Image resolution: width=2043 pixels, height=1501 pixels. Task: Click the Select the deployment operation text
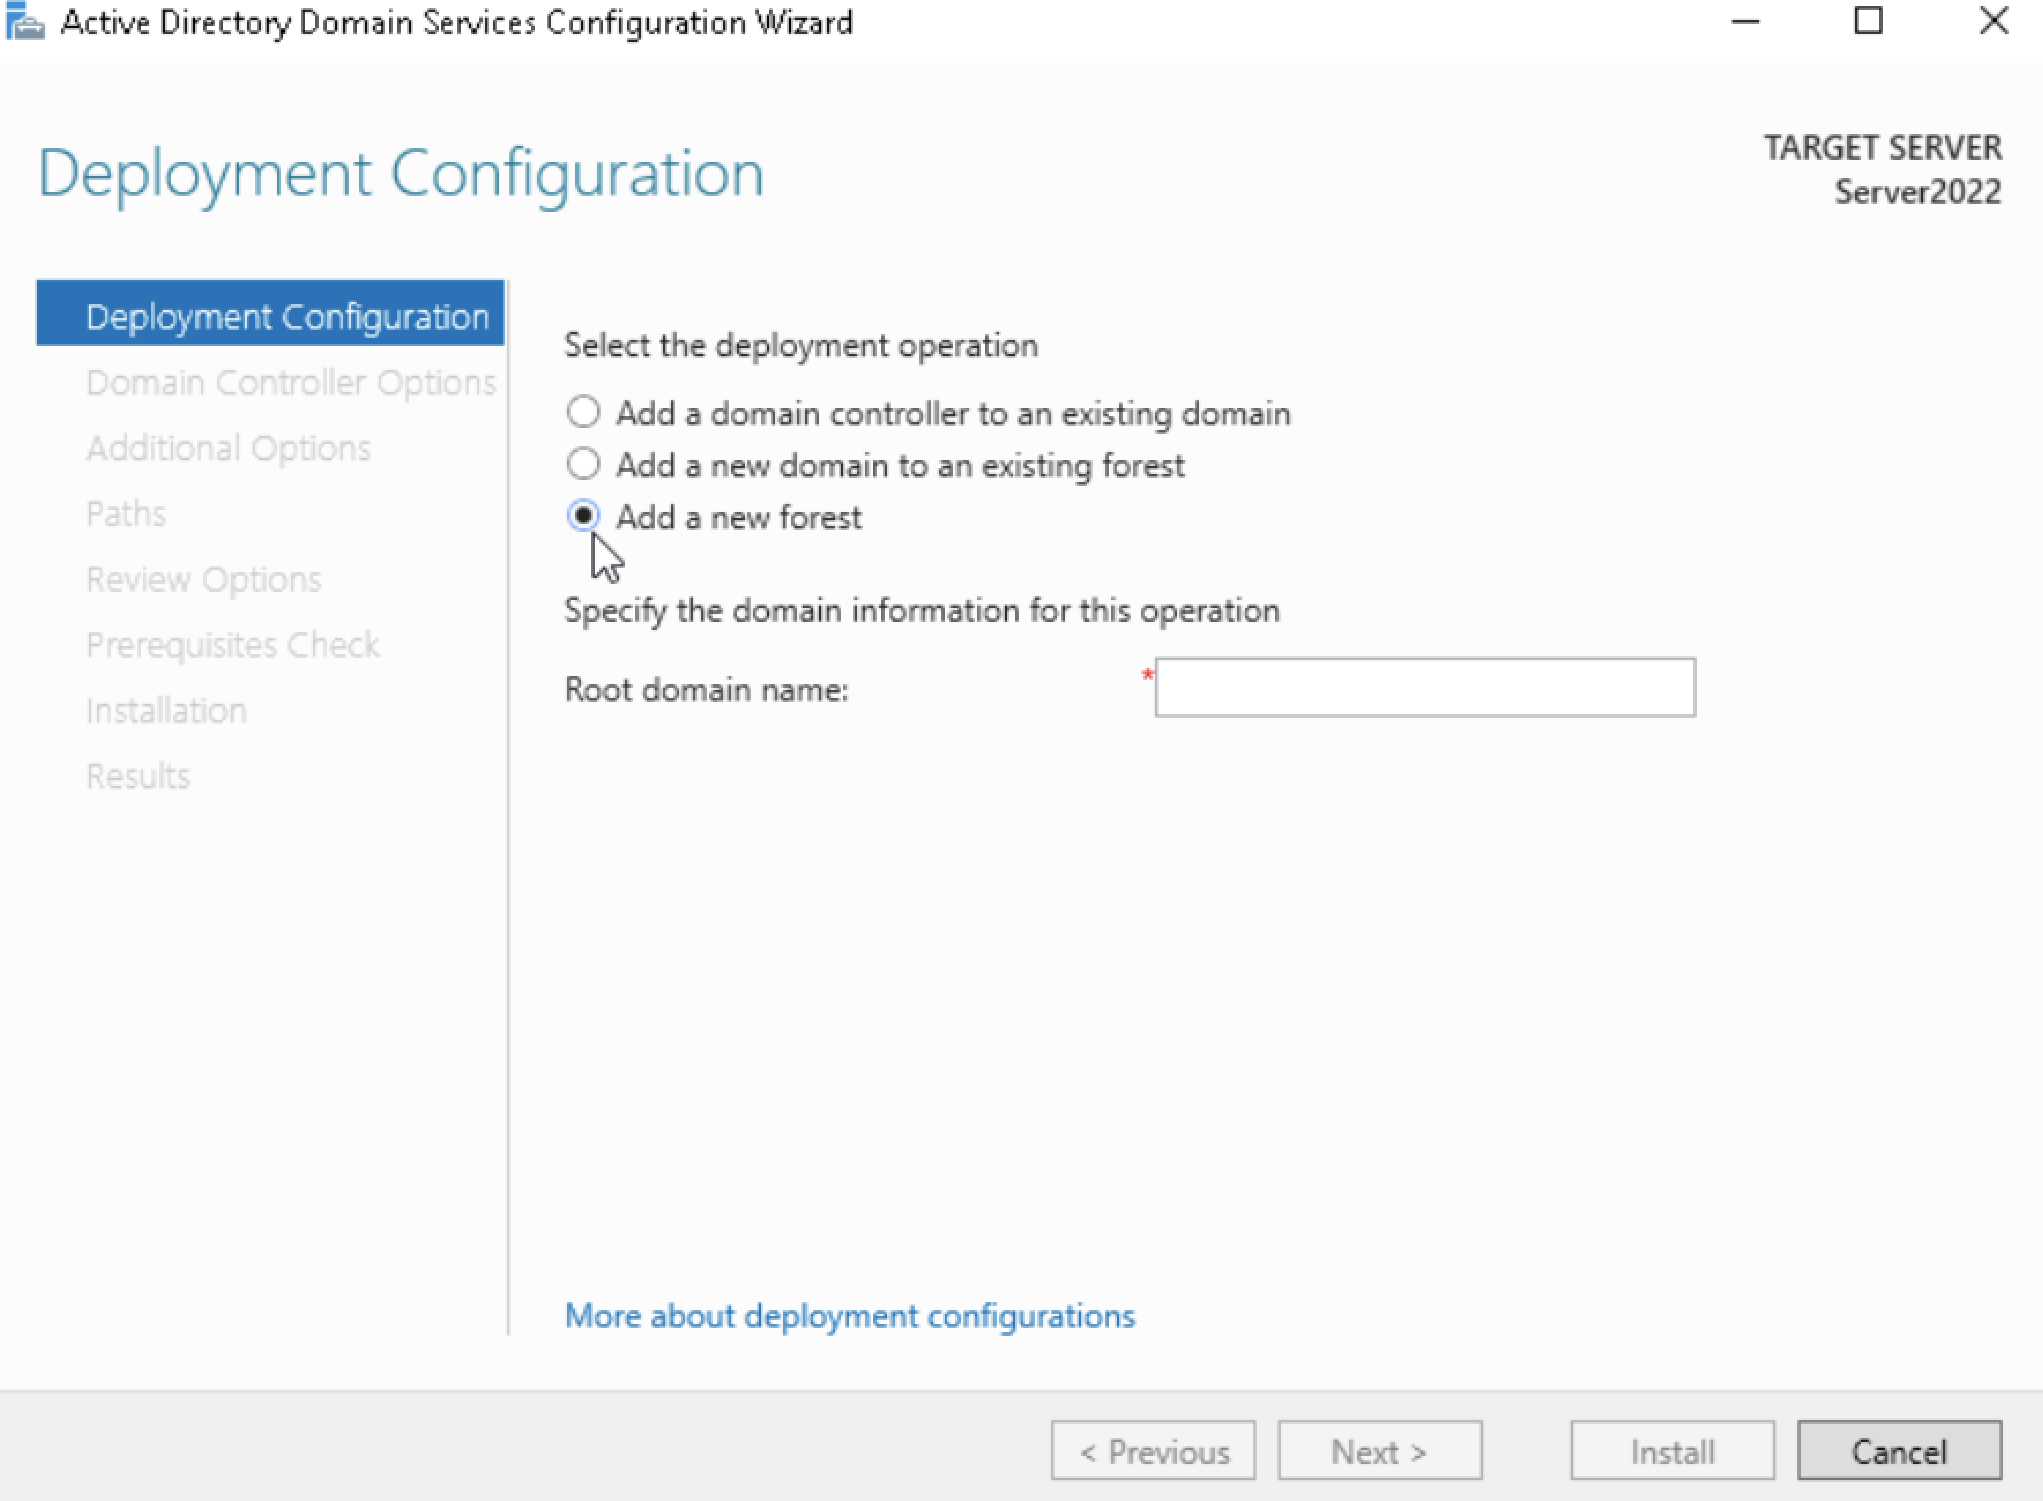coord(801,345)
